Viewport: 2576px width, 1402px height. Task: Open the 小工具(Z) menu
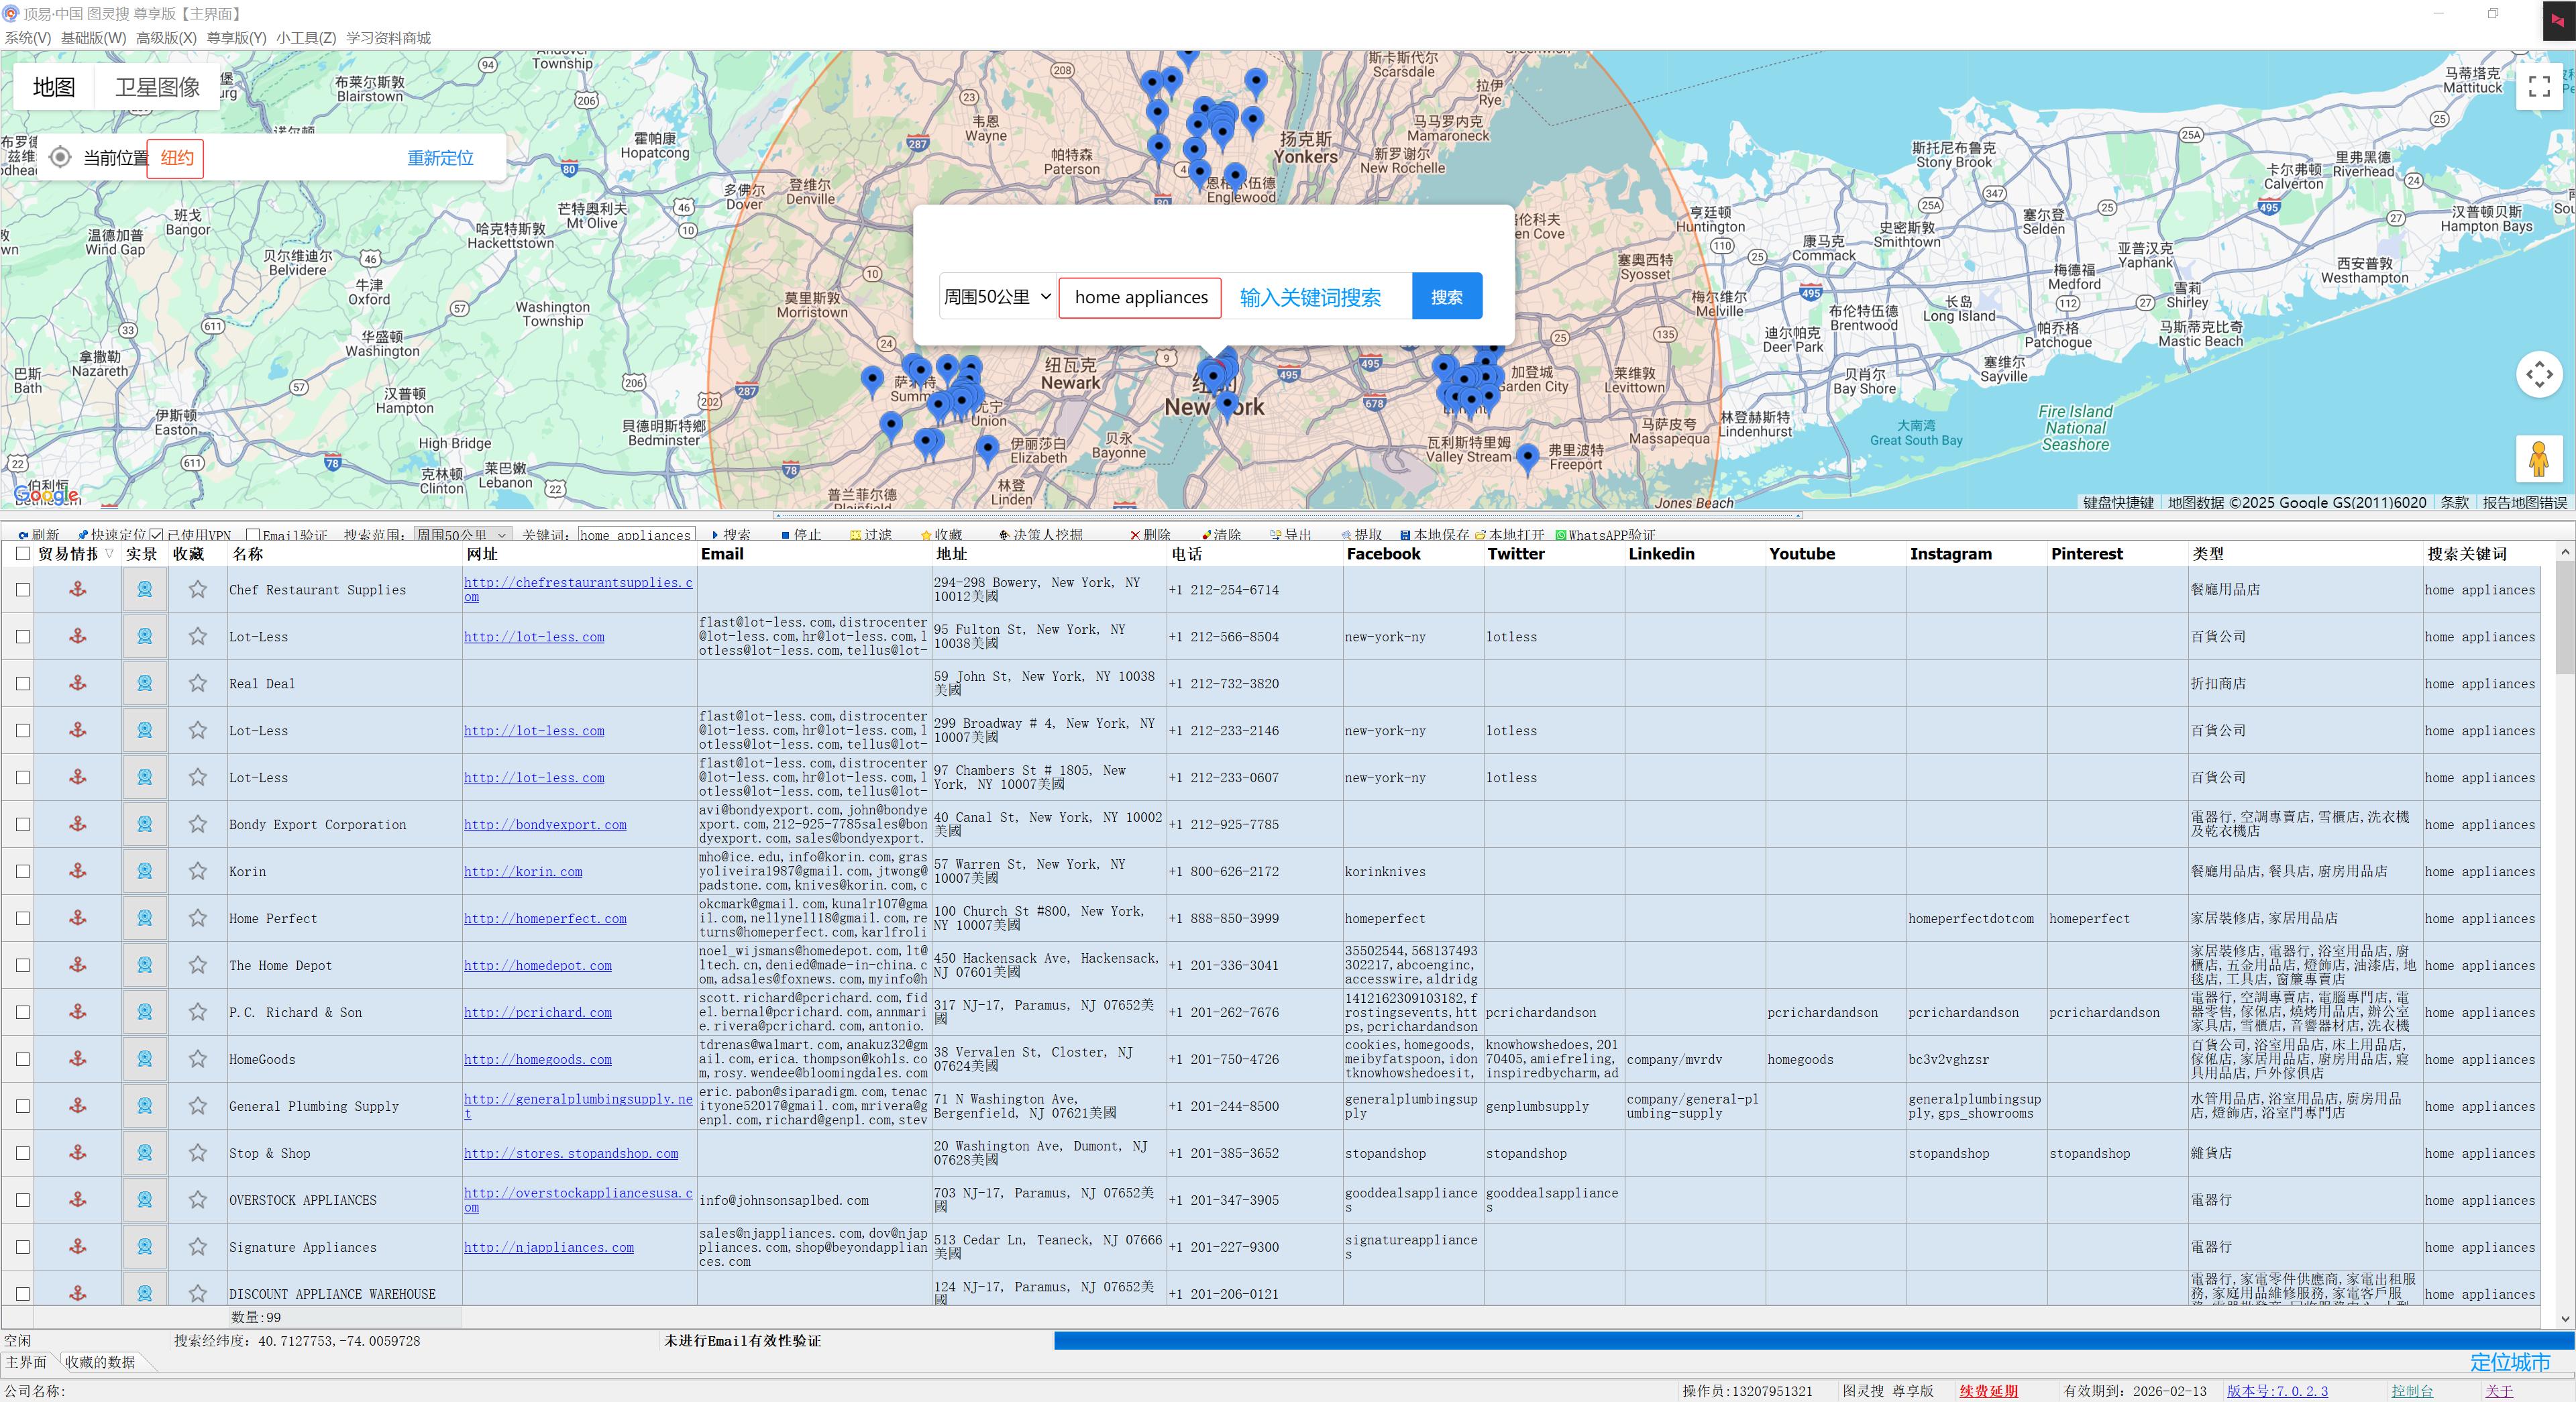[x=305, y=38]
